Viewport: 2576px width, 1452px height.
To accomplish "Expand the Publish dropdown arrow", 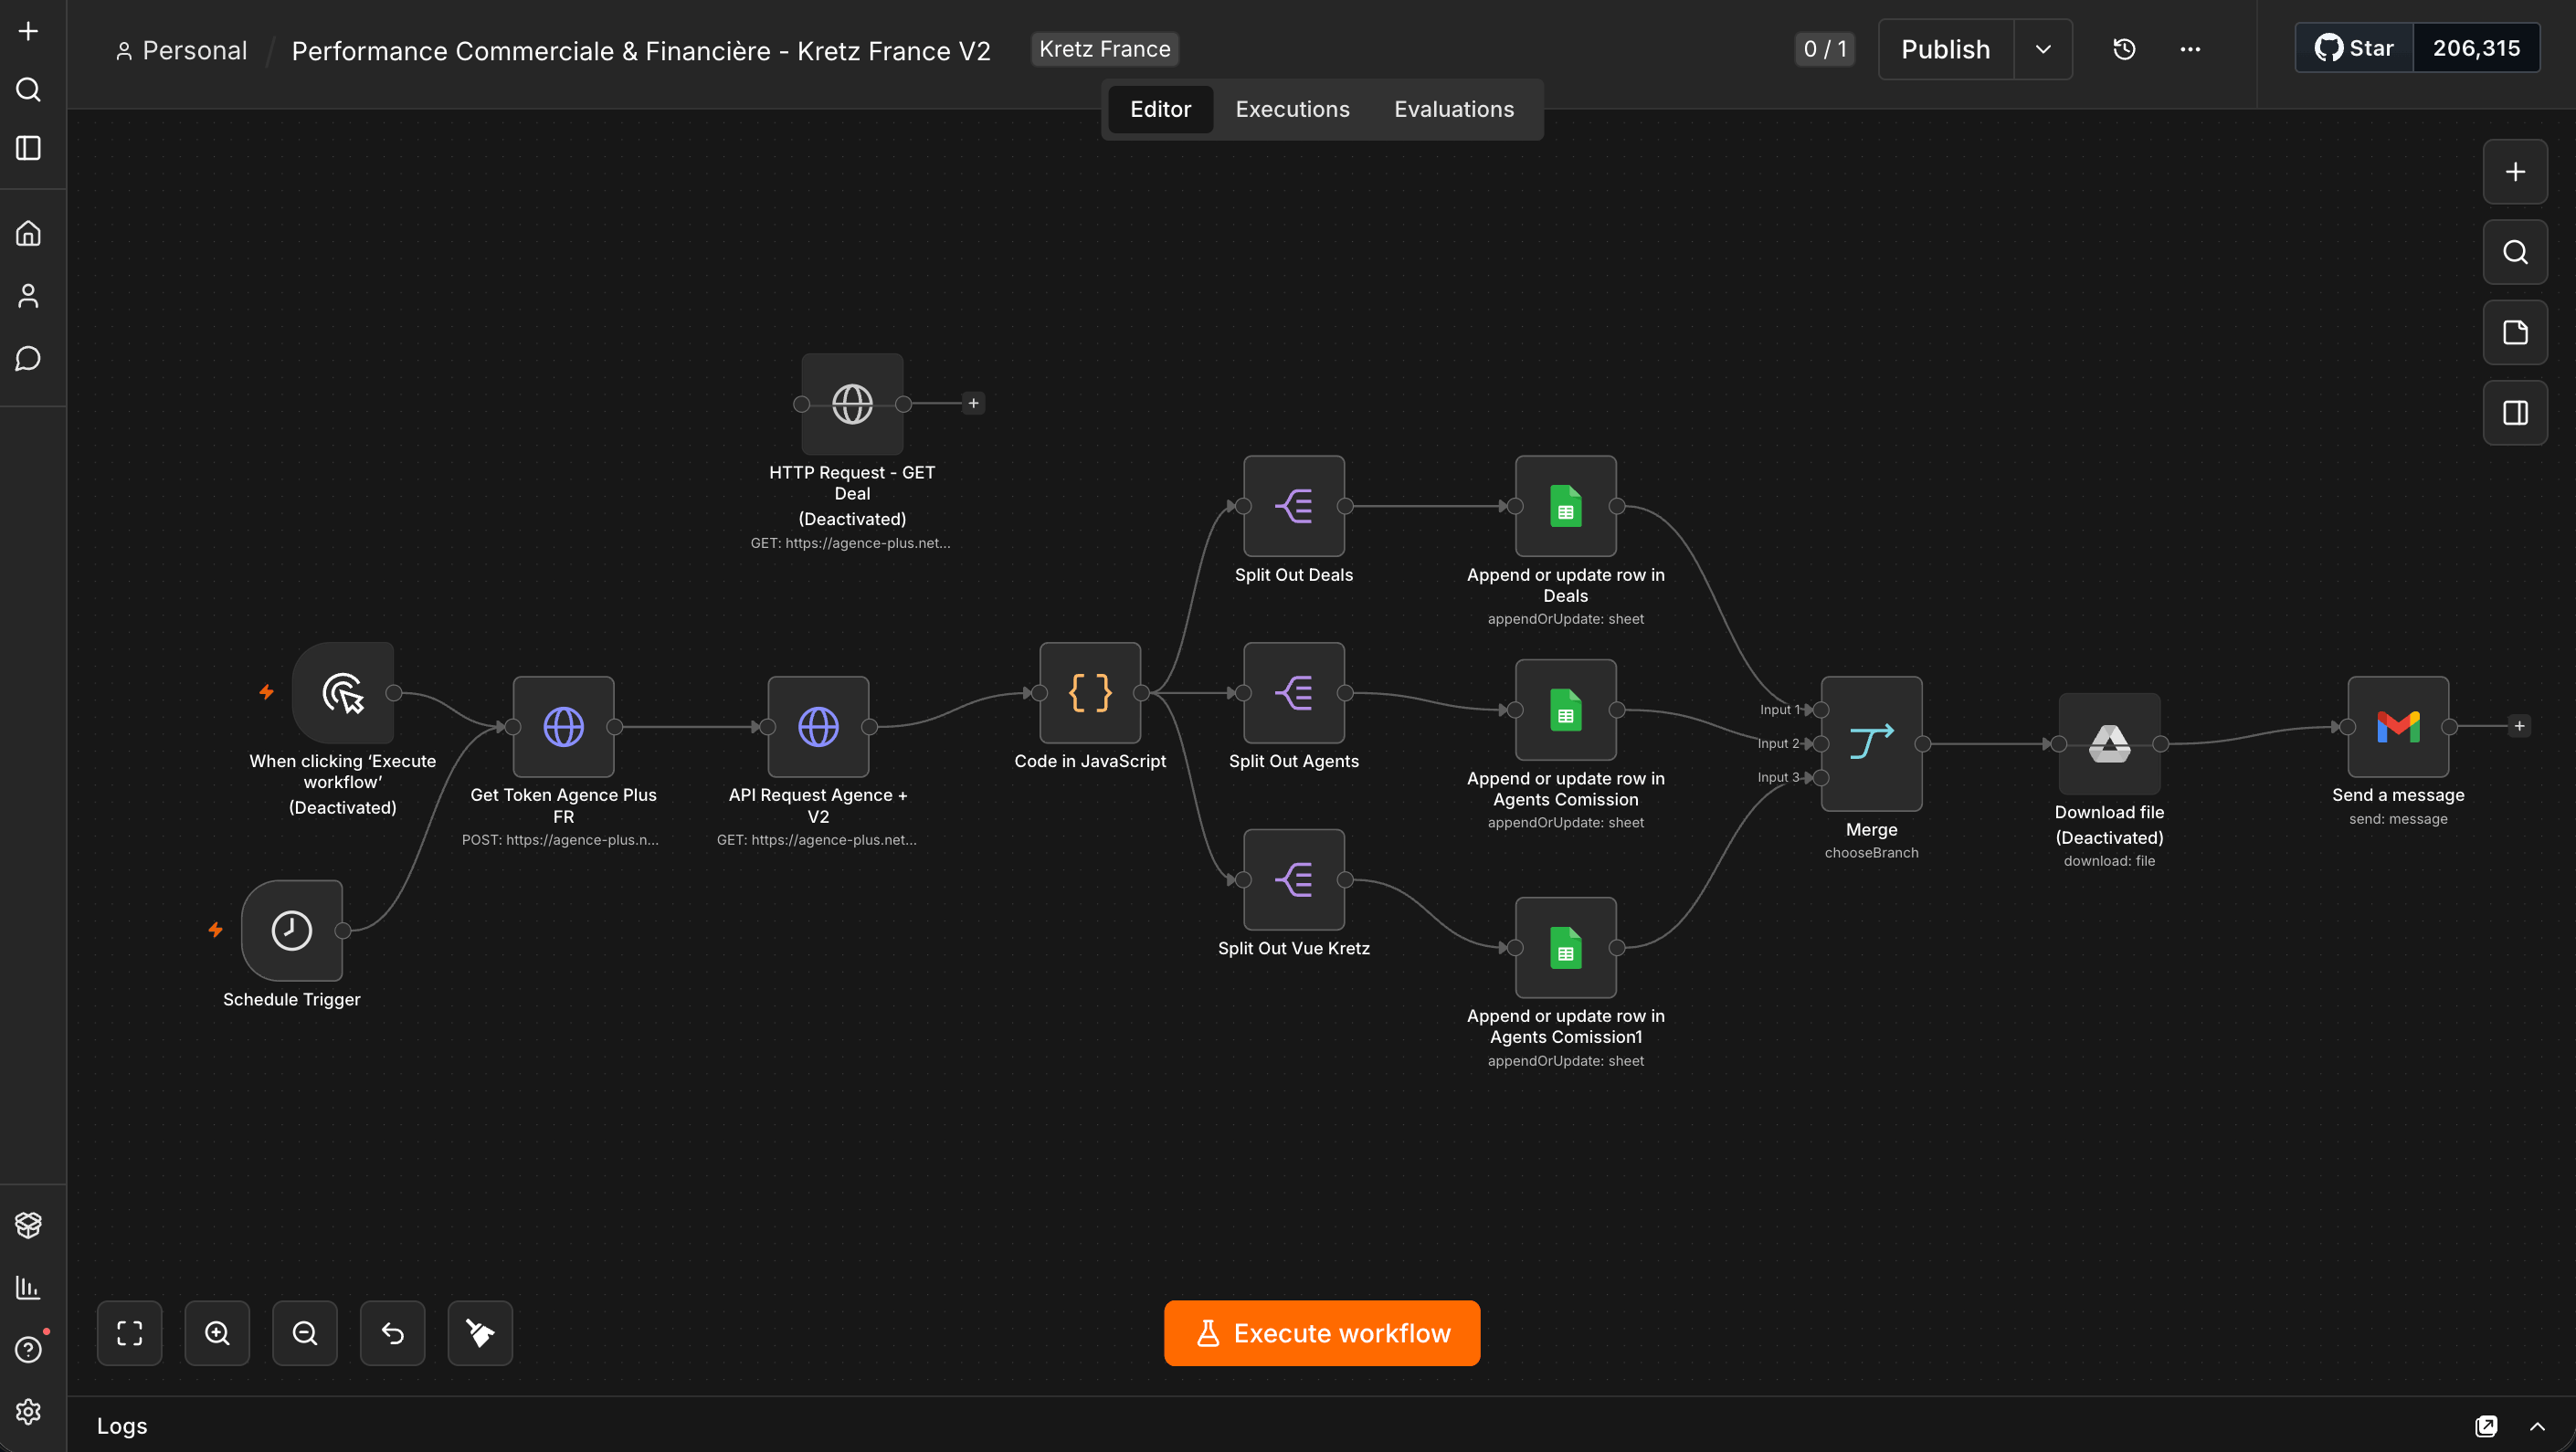I will click(x=2043, y=49).
